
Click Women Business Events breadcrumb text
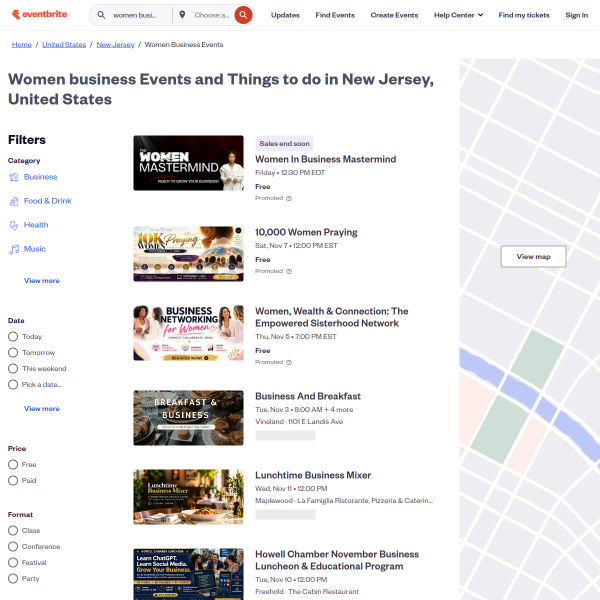pos(184,44)
